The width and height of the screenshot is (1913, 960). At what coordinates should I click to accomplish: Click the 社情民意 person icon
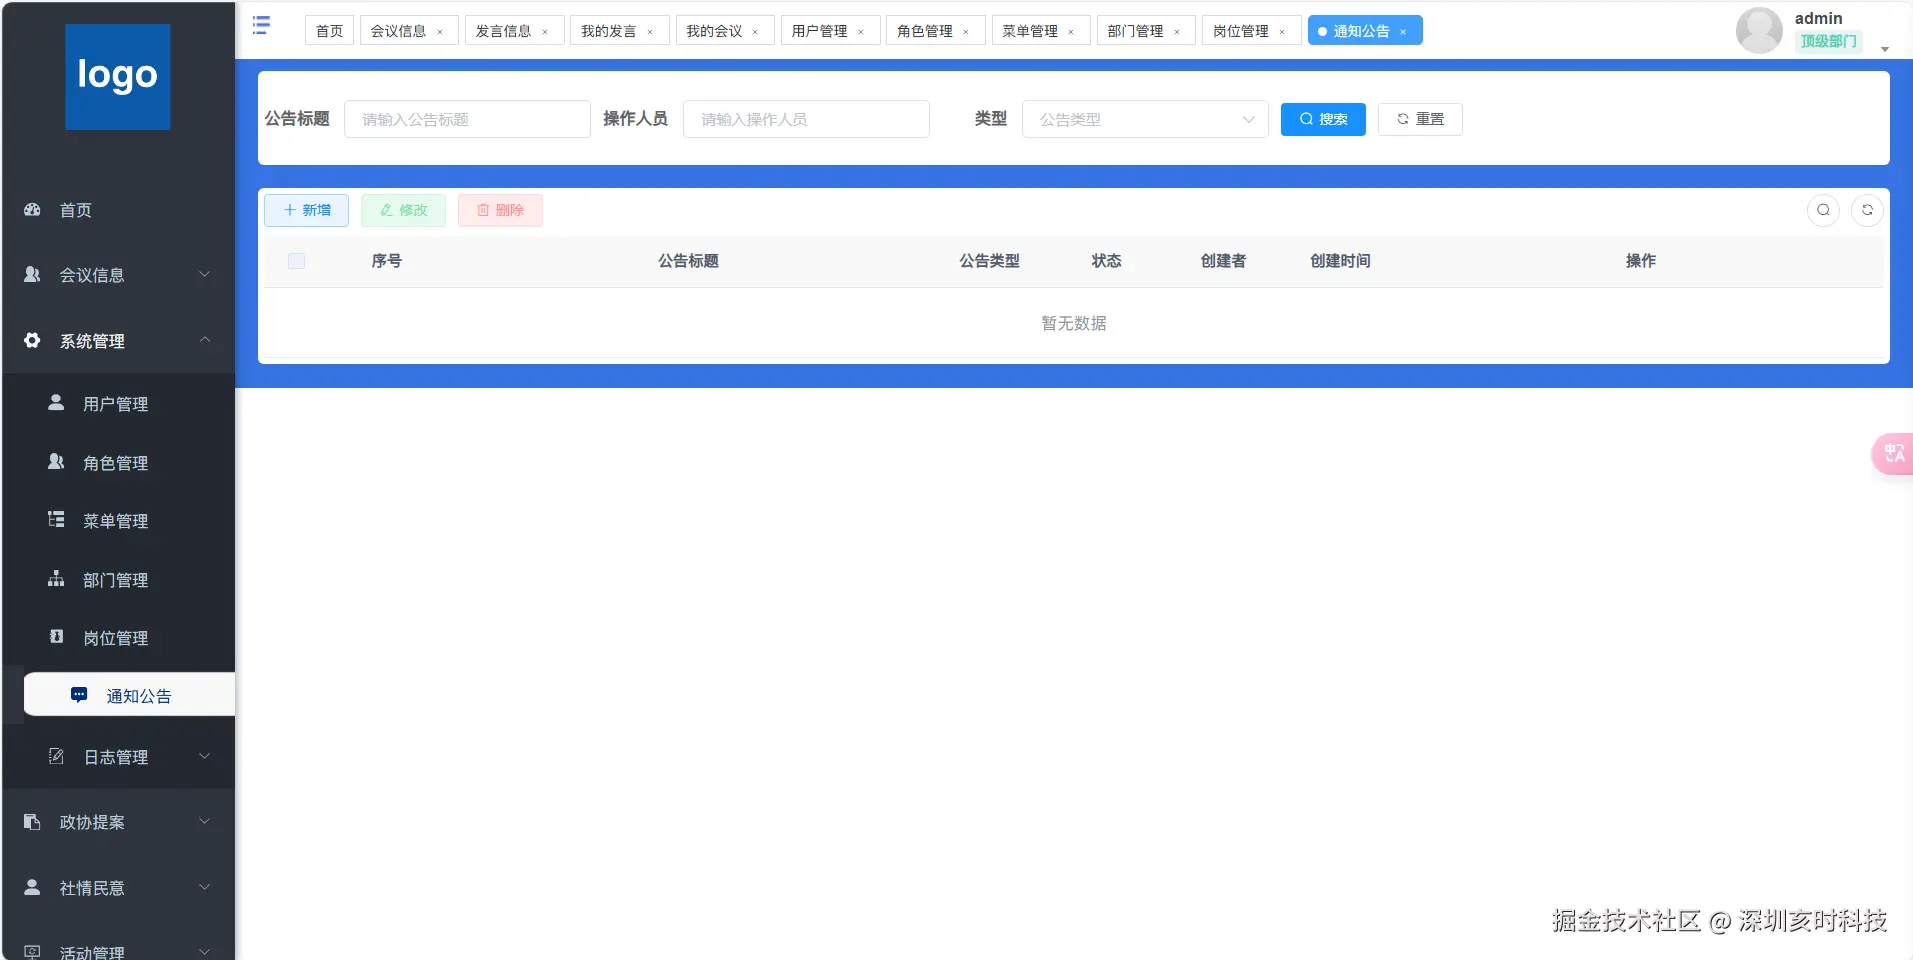coord(32,888)
